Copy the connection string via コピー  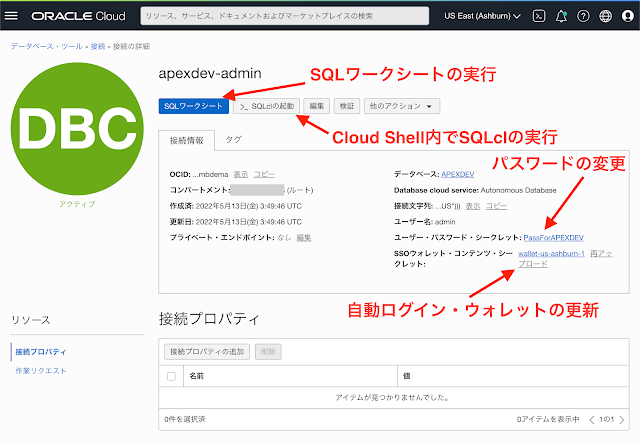[x=496, y=206]
